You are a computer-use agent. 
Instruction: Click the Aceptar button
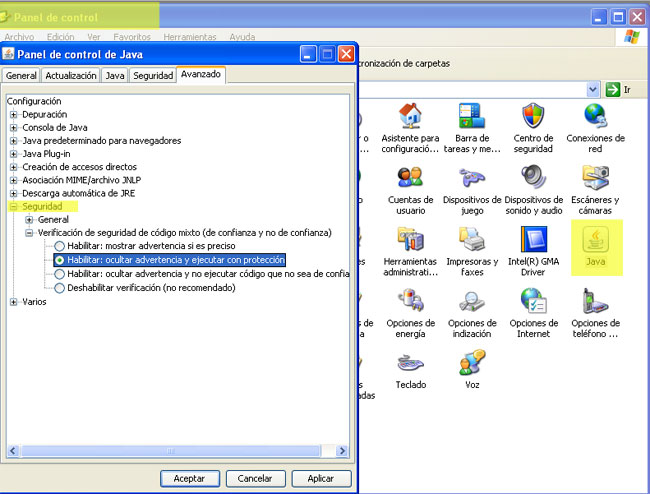[189, 479]
